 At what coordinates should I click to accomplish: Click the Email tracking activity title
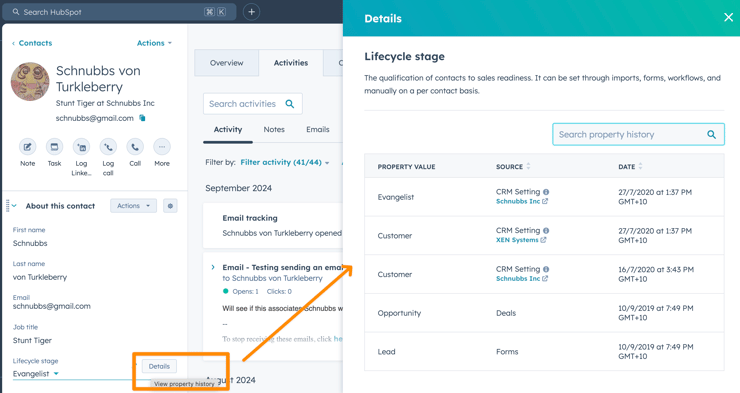coord(250,218)
